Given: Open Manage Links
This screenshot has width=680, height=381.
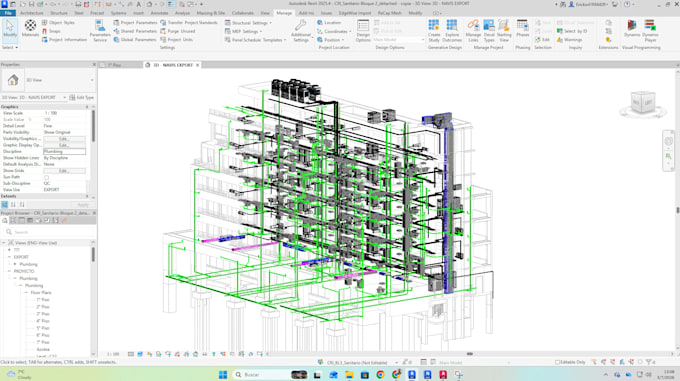Looking at the screenshot, I should tap(473, 31).
